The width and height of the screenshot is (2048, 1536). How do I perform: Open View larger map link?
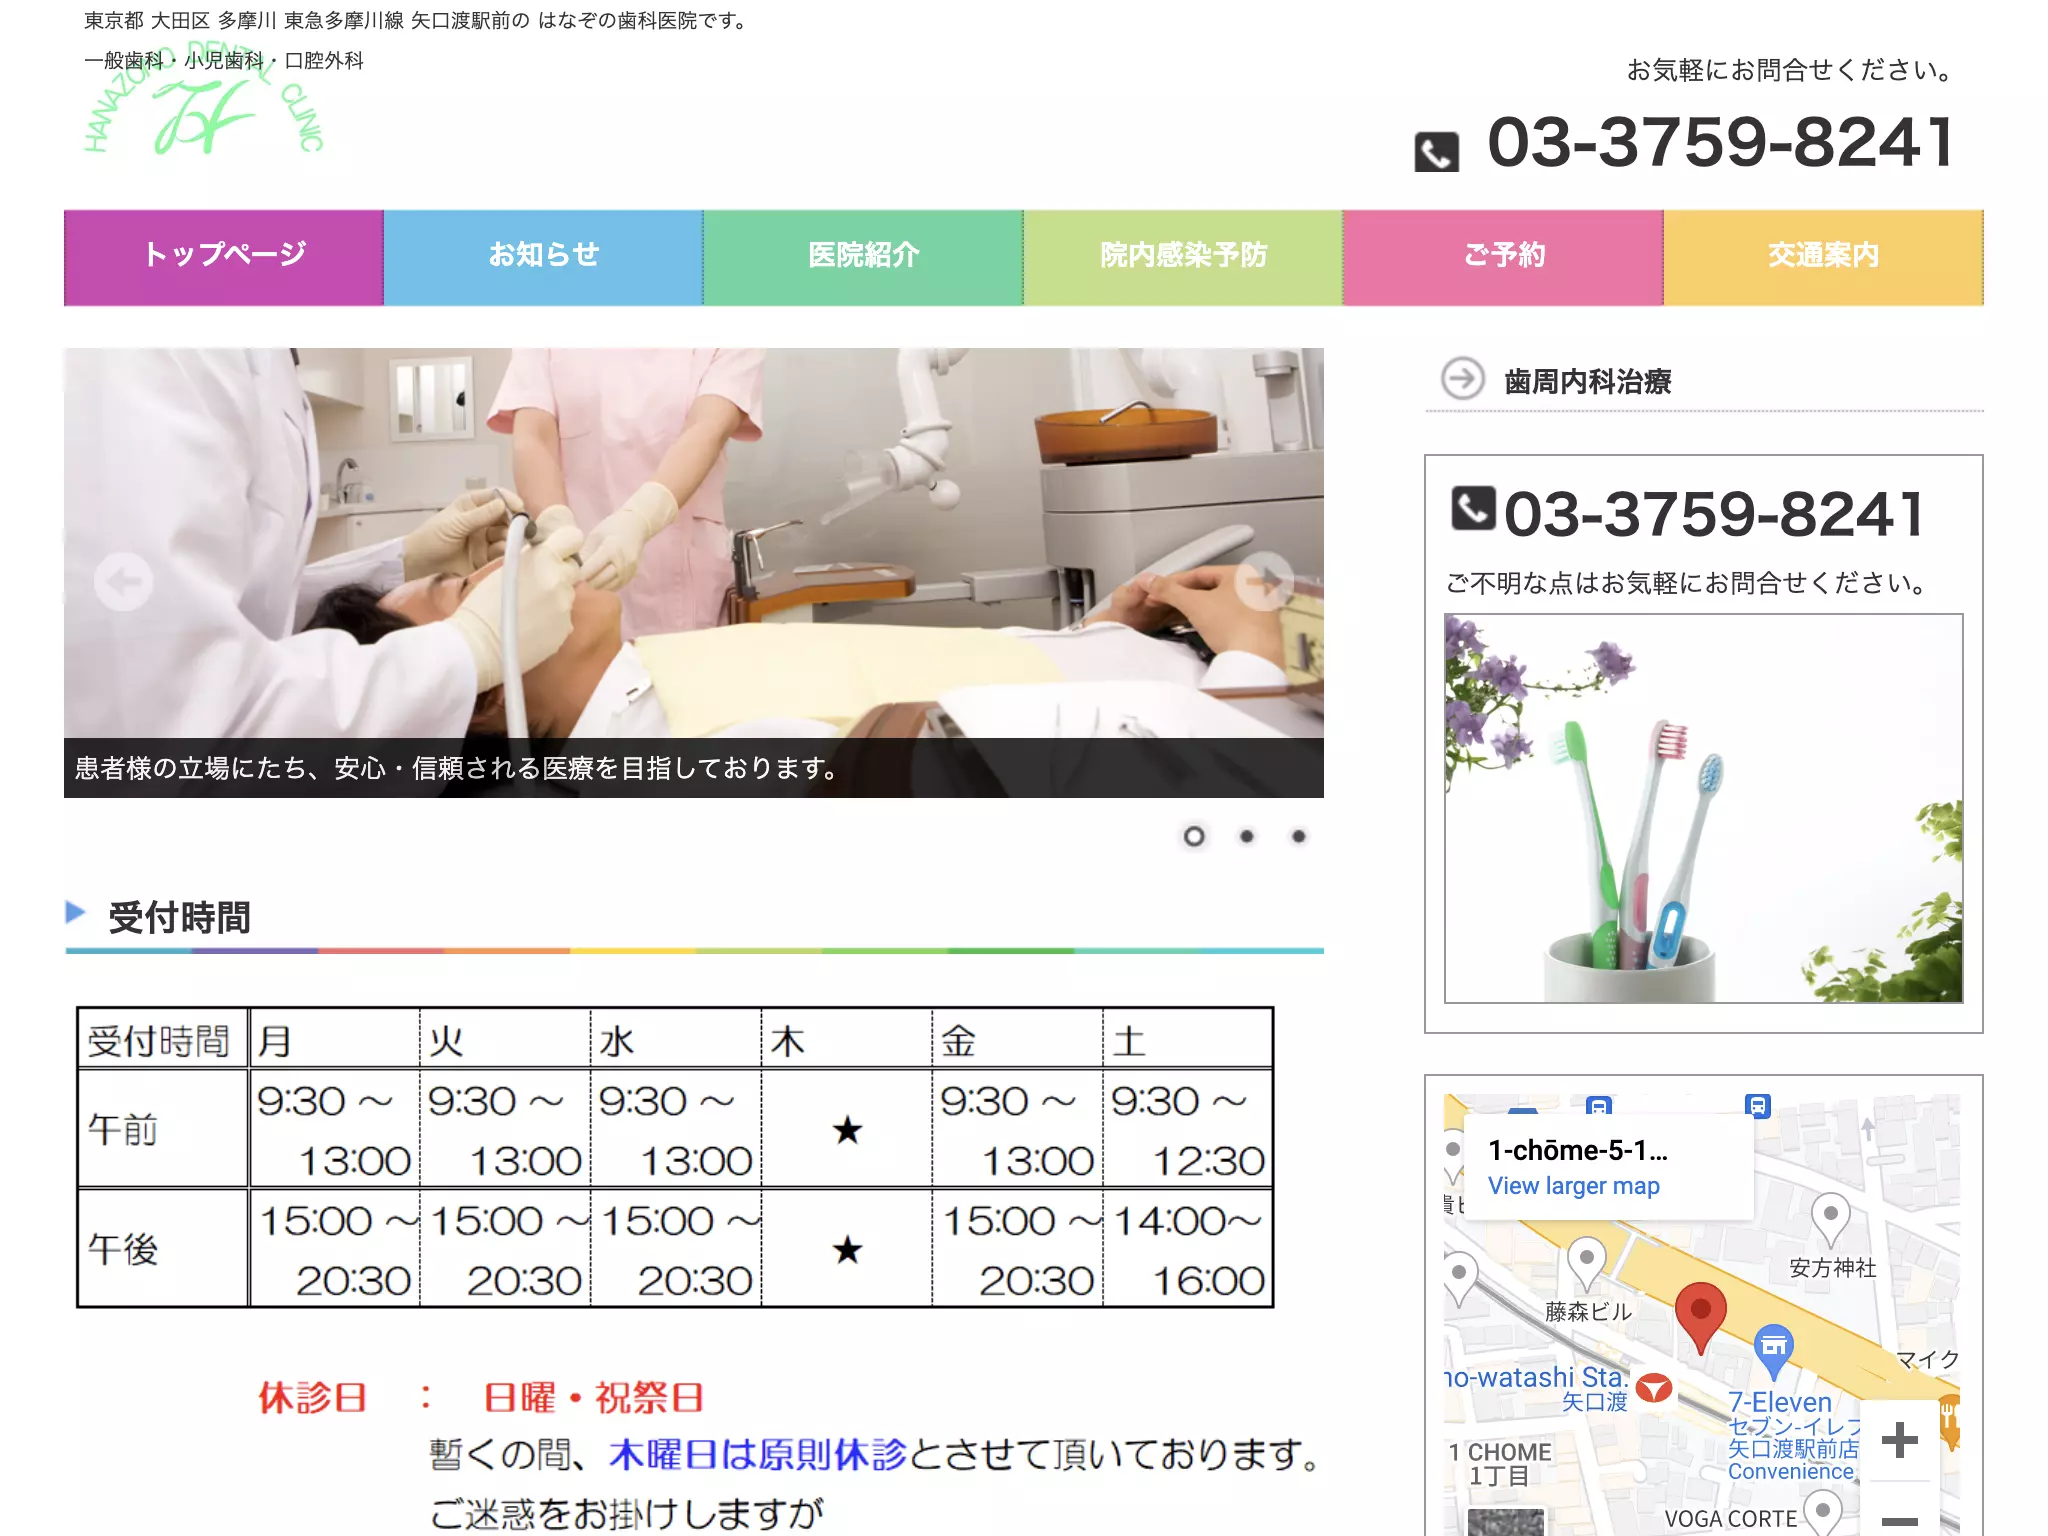(1573, 1186)
